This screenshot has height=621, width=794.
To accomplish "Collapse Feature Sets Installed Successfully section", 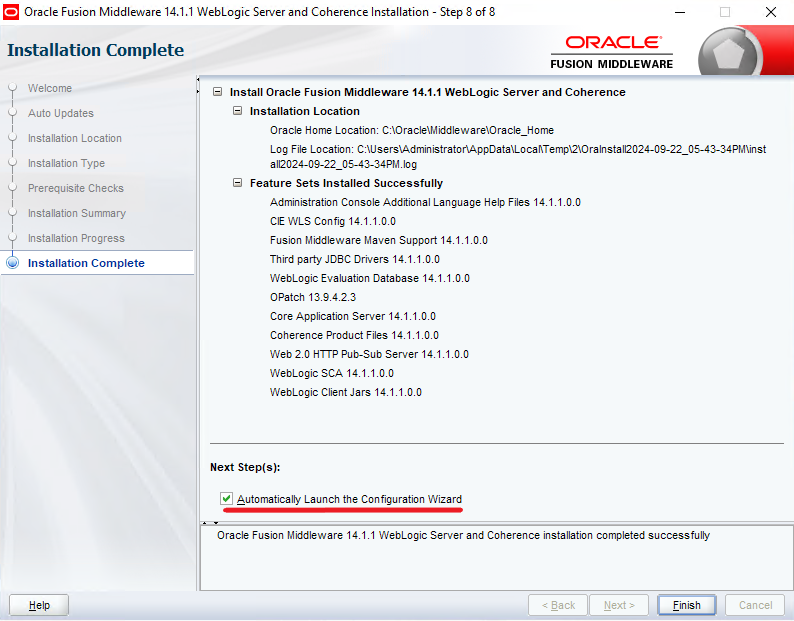I will (237, 183).
